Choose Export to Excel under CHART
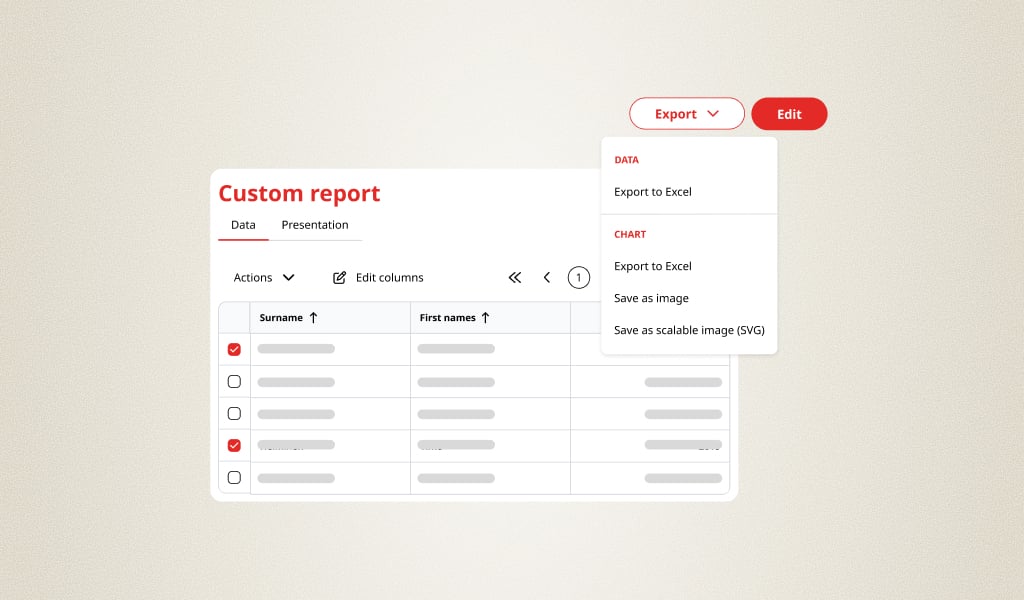Screen dimensions: 1024x600 pos(652,265)
